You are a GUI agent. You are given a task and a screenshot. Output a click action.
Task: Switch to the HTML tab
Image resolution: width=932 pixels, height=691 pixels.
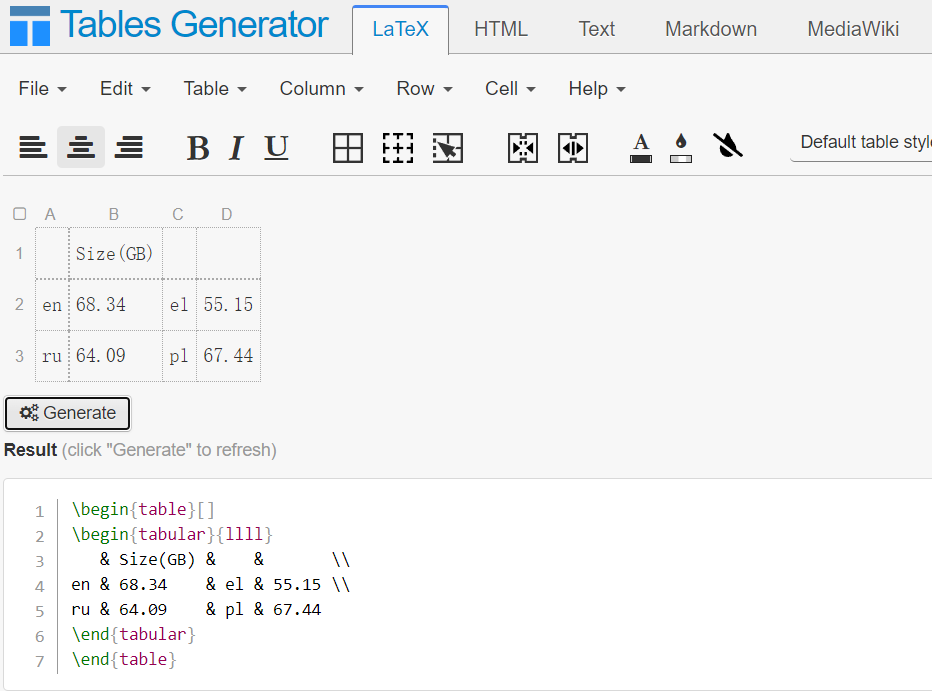click(x=501, y=29)
